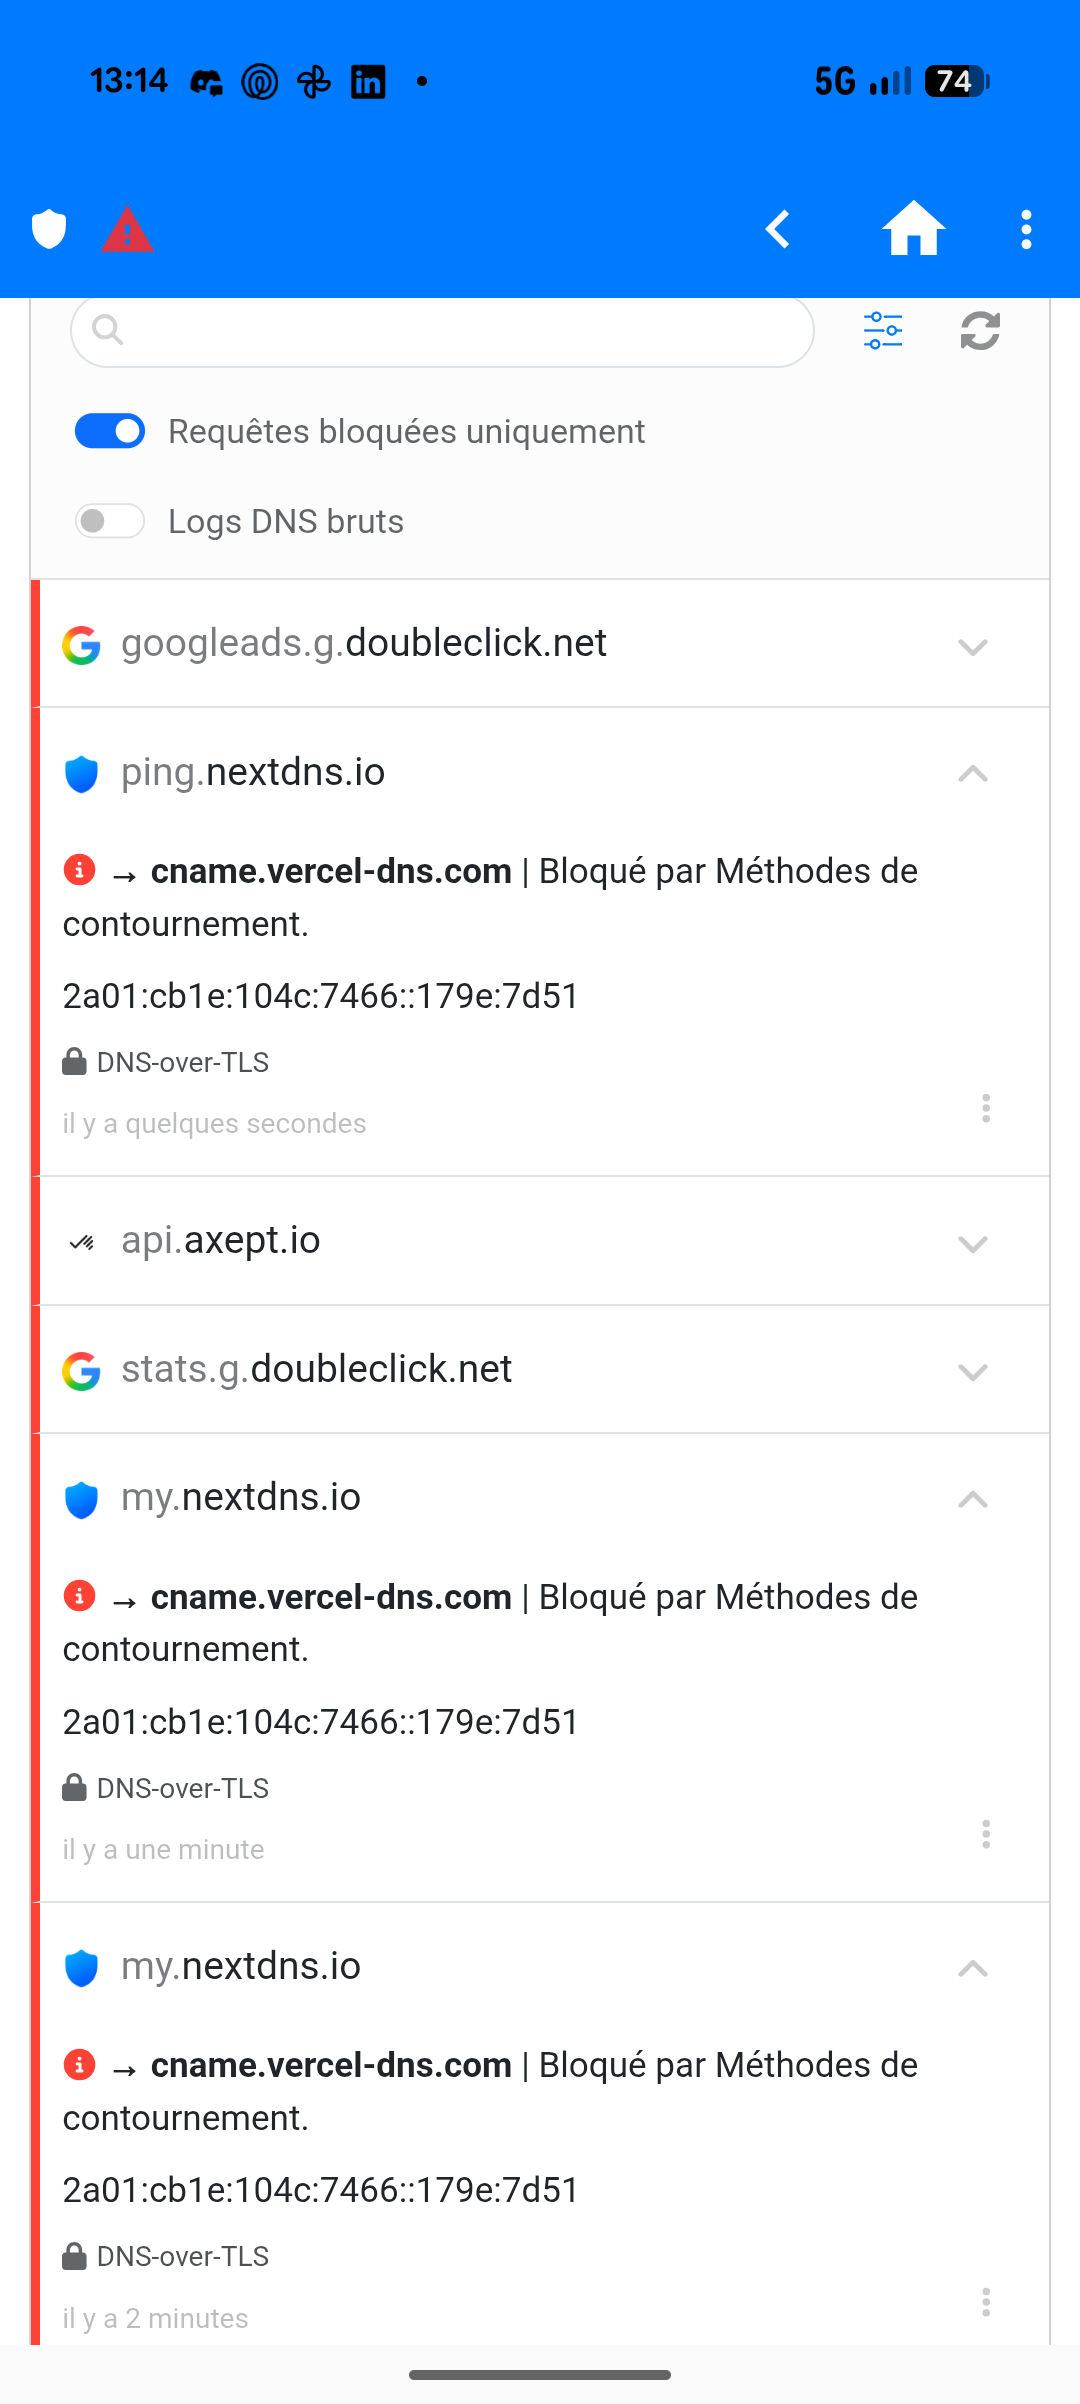Tap the red warning triangle icon
The image size is (1080, 2404).
[128, 230]
